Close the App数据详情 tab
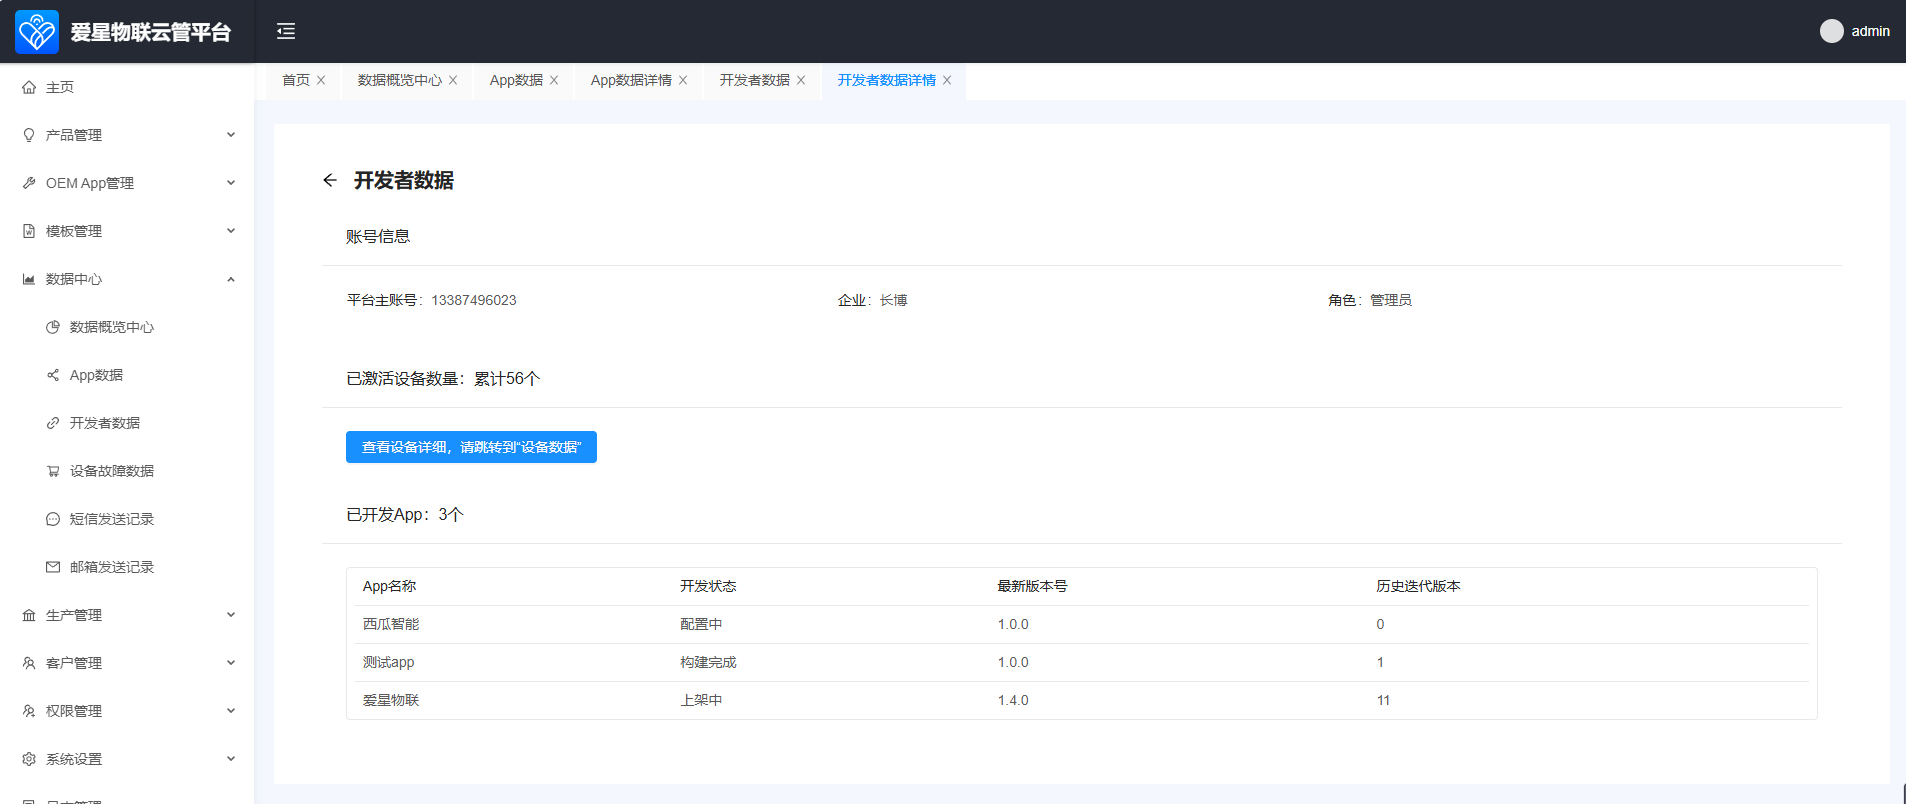 coord(683,80)
